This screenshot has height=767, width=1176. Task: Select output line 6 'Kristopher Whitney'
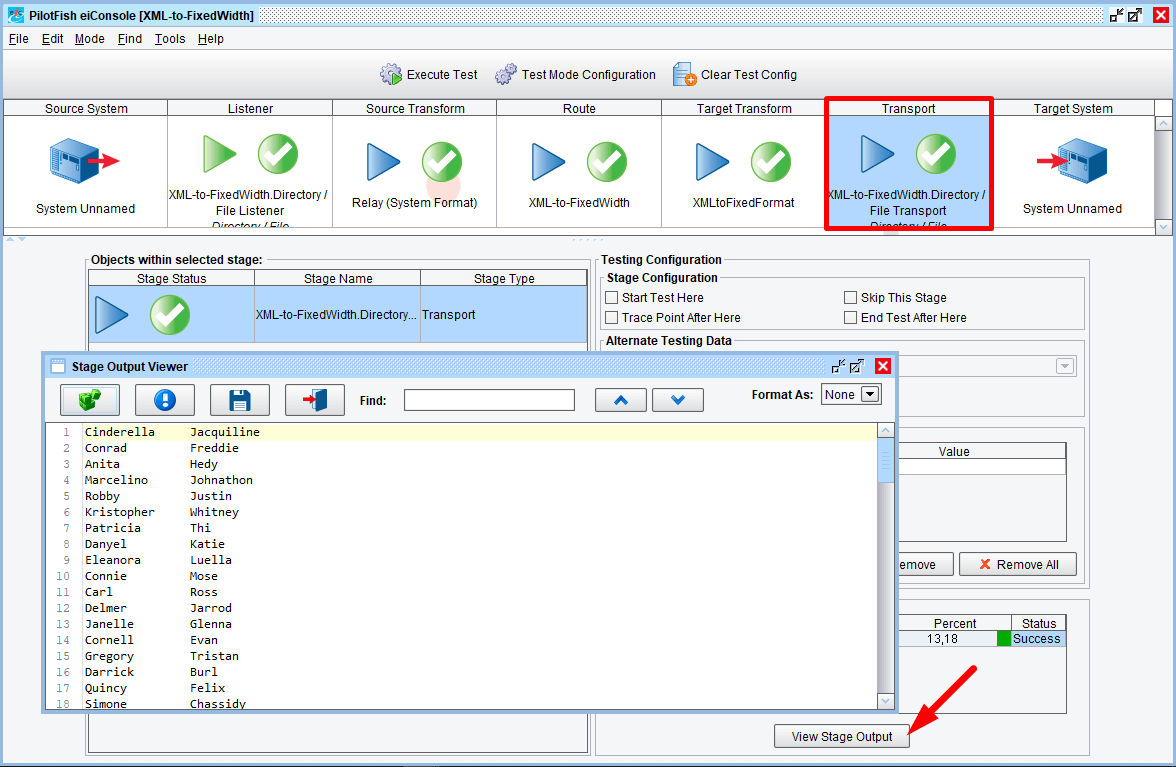click(480, 512)
